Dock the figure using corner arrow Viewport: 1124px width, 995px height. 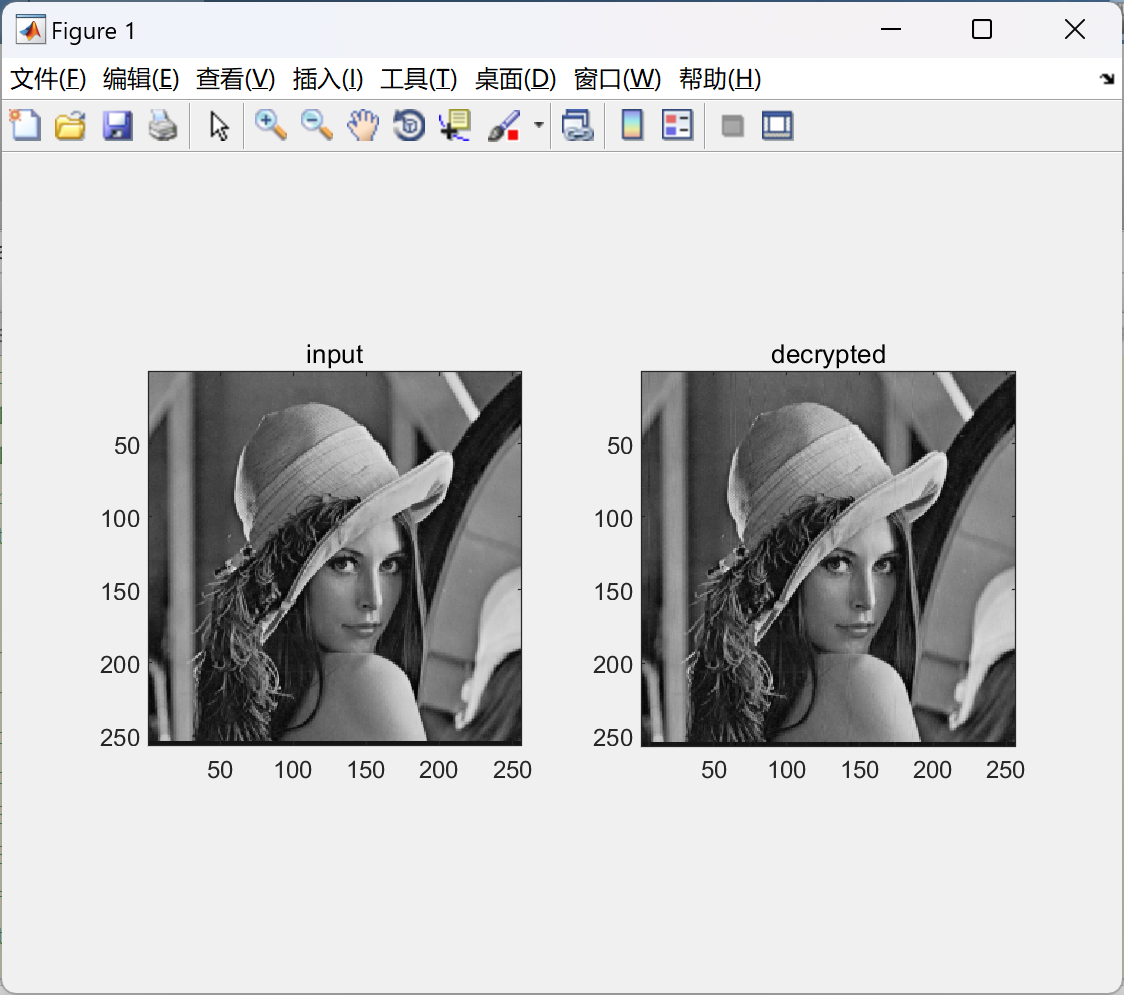1107,79
